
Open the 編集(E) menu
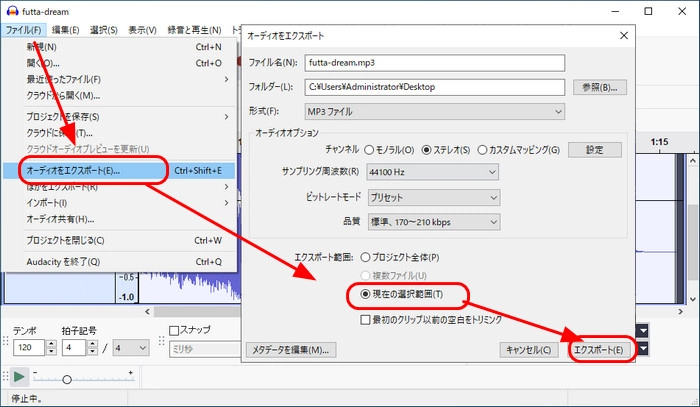[x=65, y=30]
